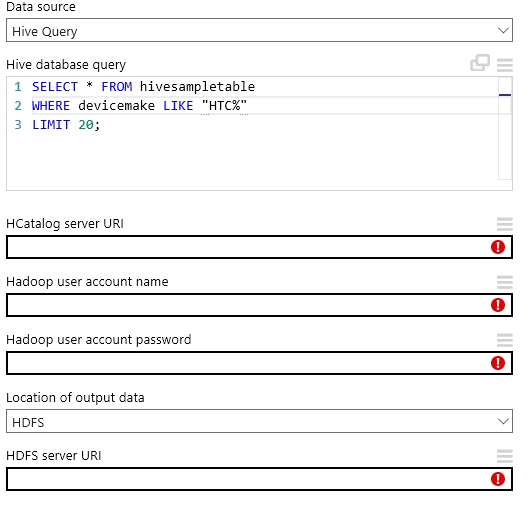531x514 pixels.
Task: Focus the HCatalog server URI input
Action: click(x=259, y=247)
